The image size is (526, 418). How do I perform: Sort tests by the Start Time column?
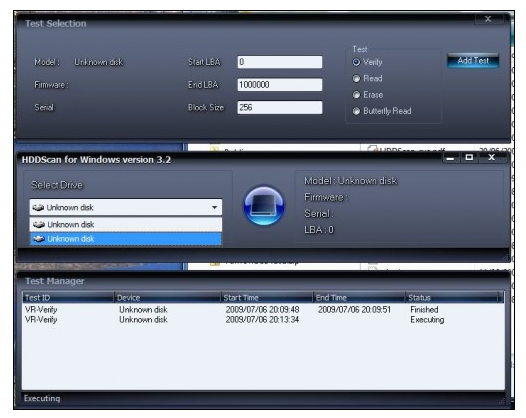267,298
